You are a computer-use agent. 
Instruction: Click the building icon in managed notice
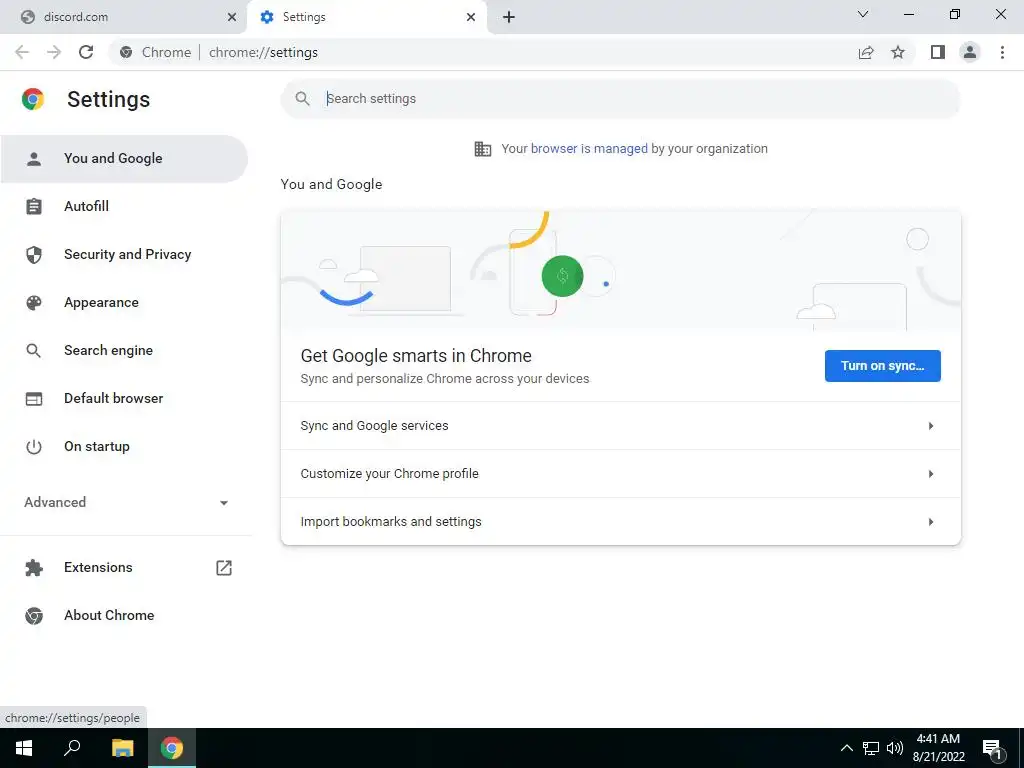(483, 149)
